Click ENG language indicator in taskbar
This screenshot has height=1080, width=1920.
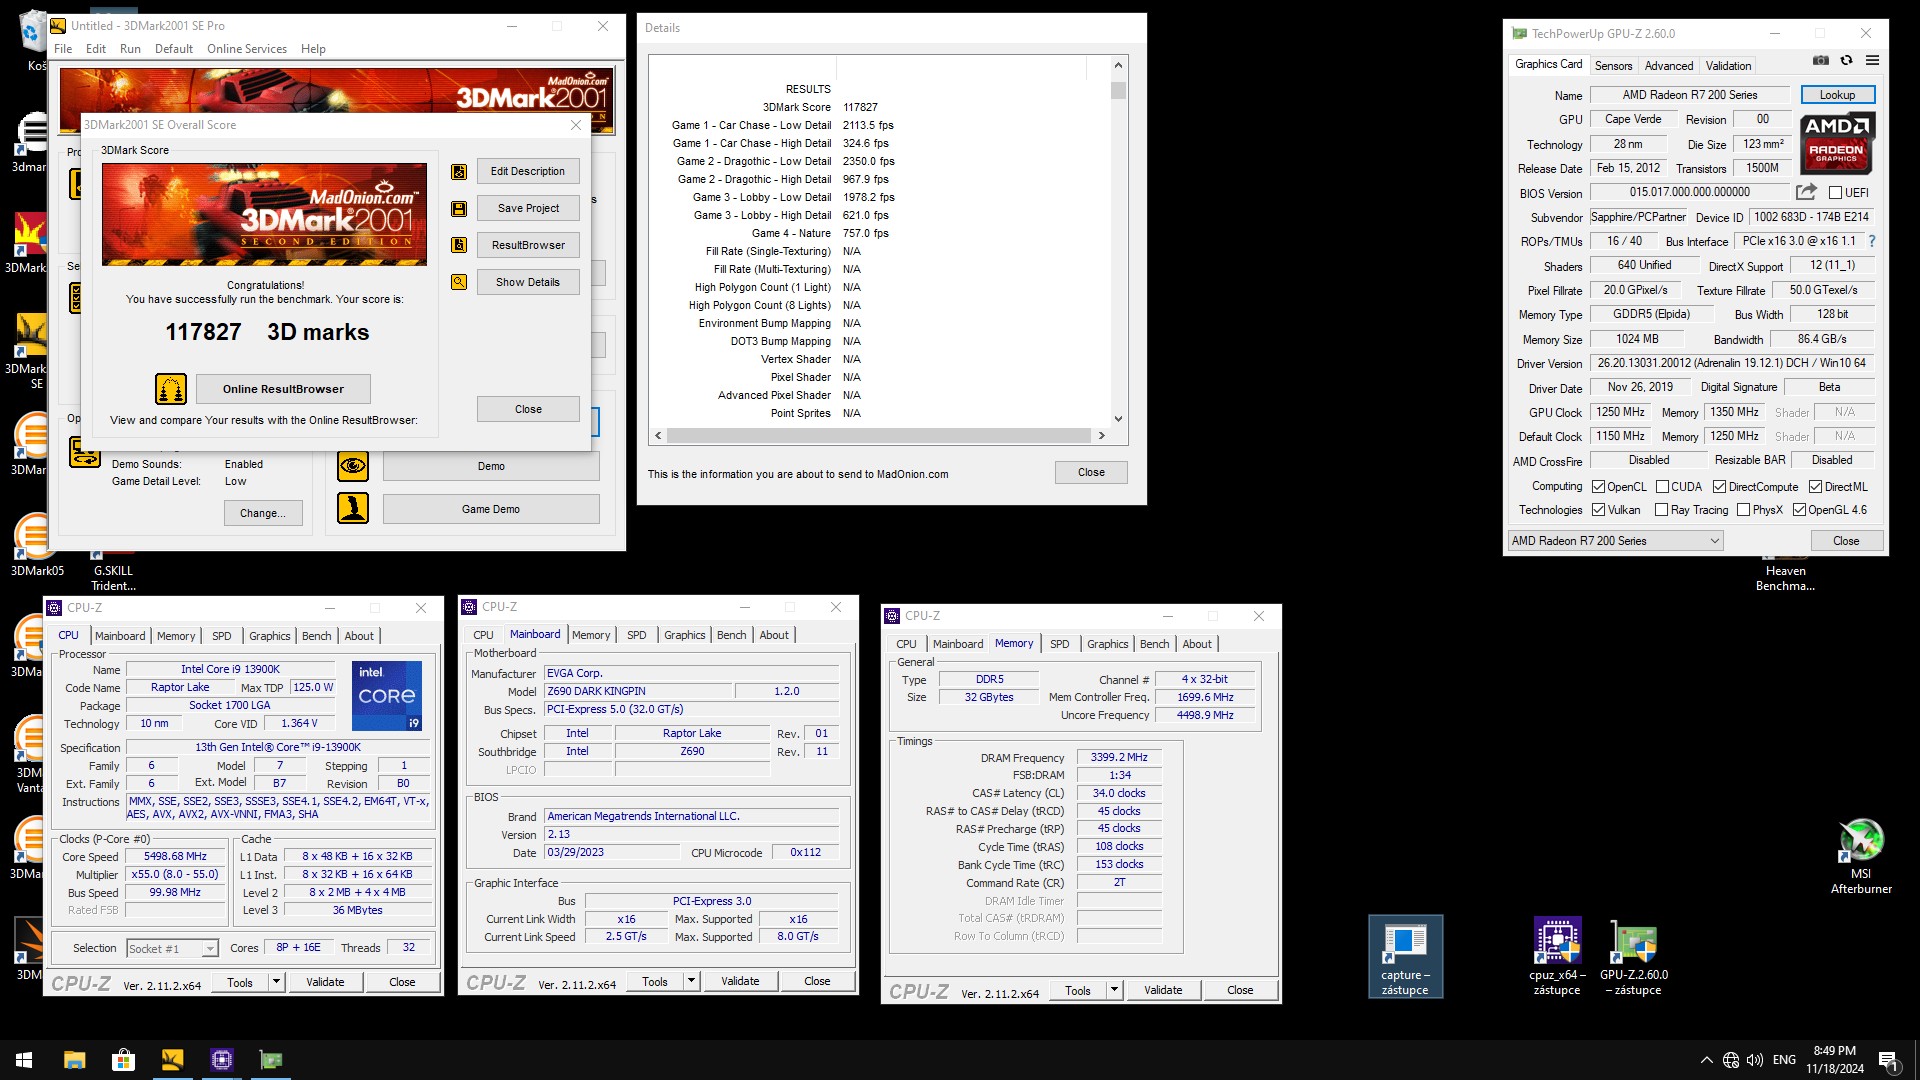1784,1060
